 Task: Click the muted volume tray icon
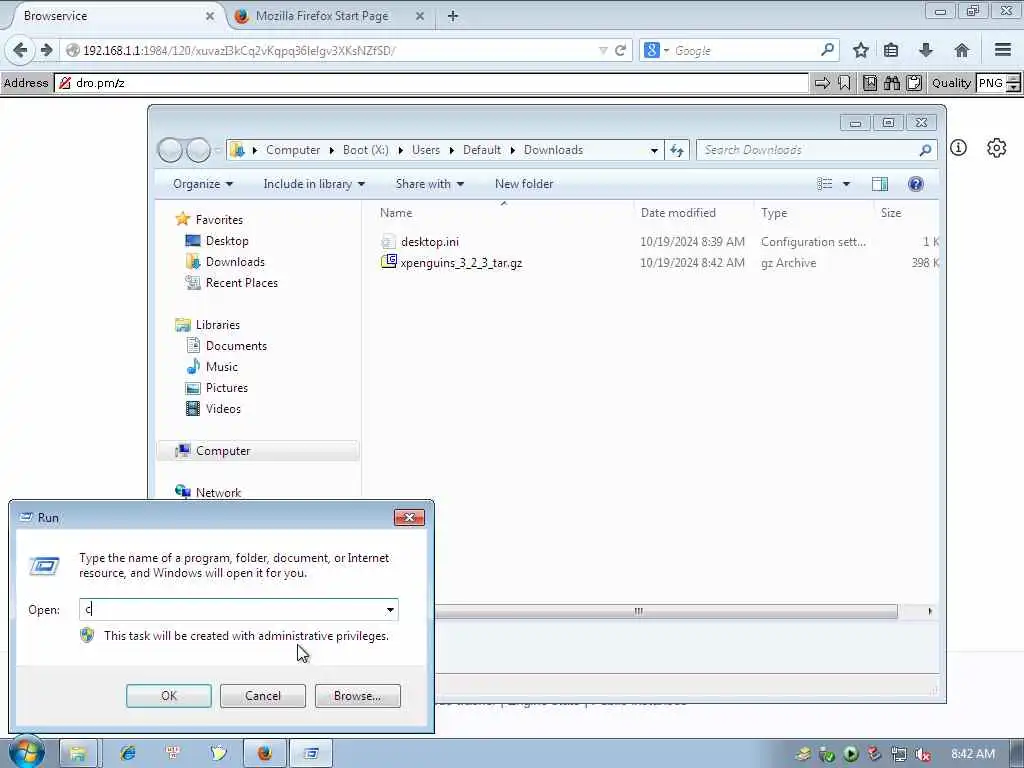923,754
